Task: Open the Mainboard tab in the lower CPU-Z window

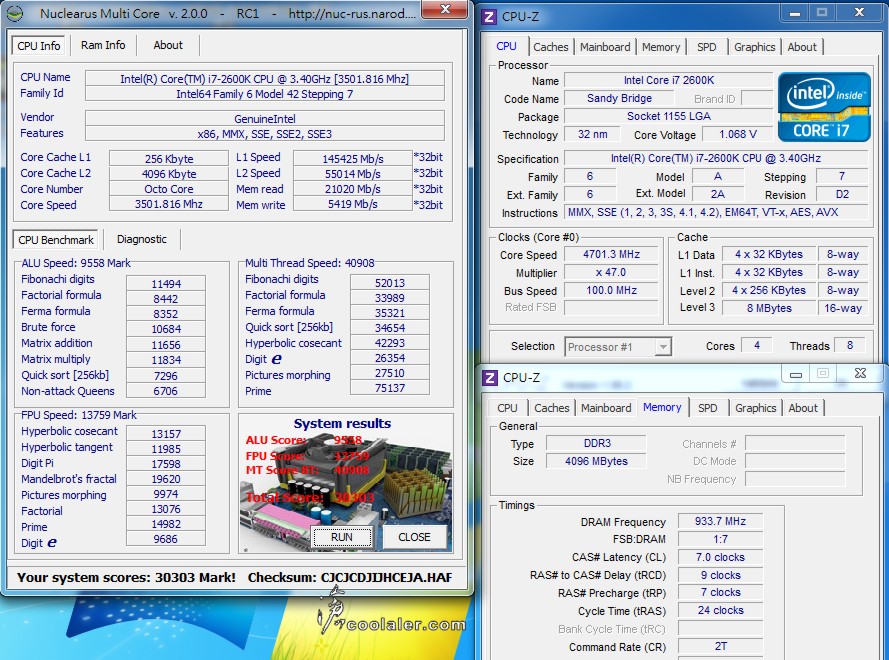Action: pos(606,408)
